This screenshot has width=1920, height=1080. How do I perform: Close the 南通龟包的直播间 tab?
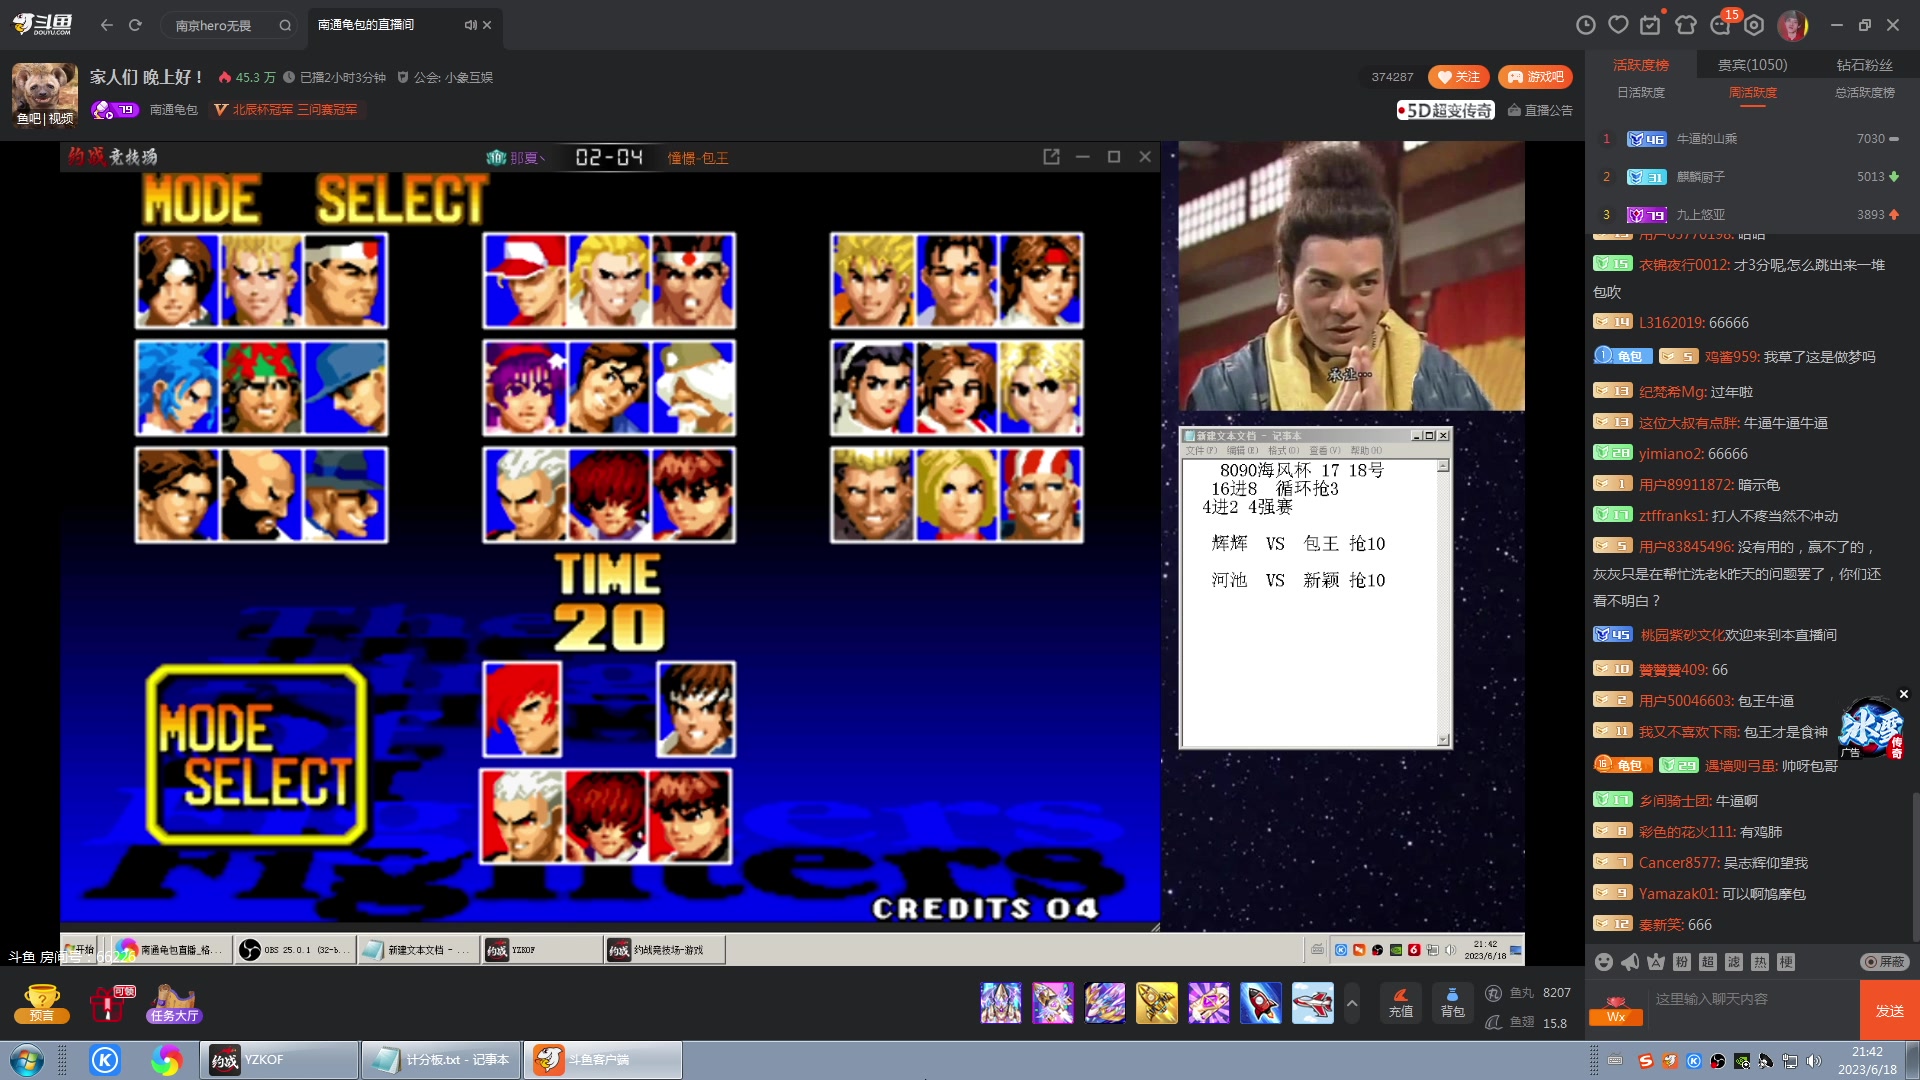tap(487, 25)
